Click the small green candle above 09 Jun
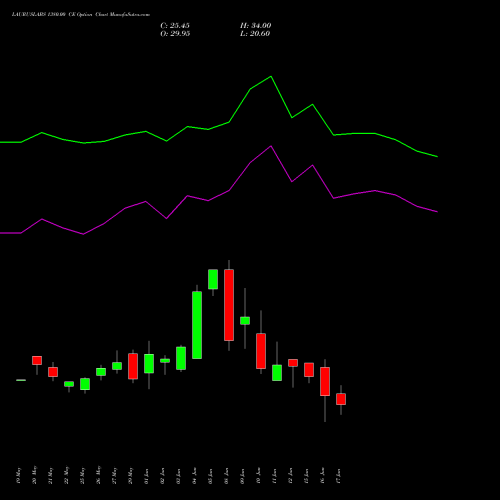 245,321
